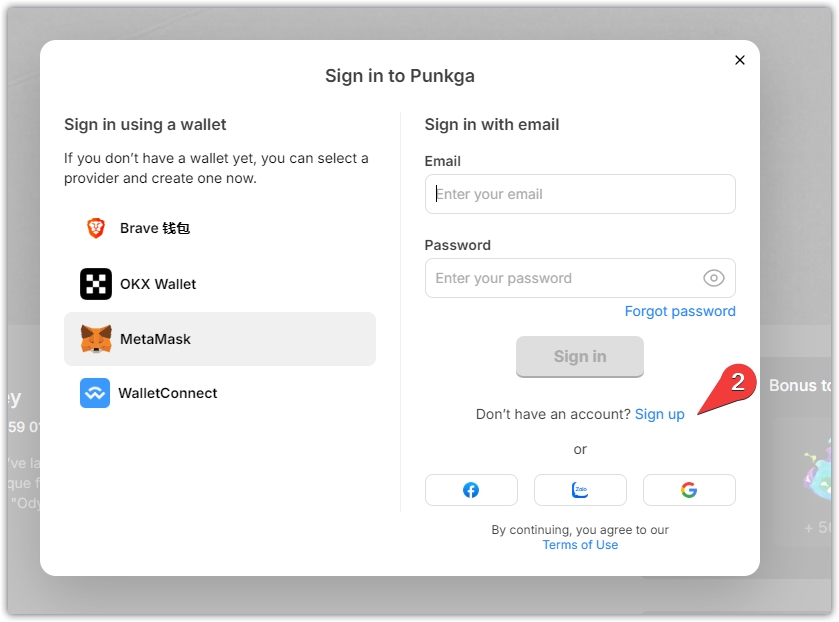Close the Sign in to Punkga dialog

pos(740,60)
